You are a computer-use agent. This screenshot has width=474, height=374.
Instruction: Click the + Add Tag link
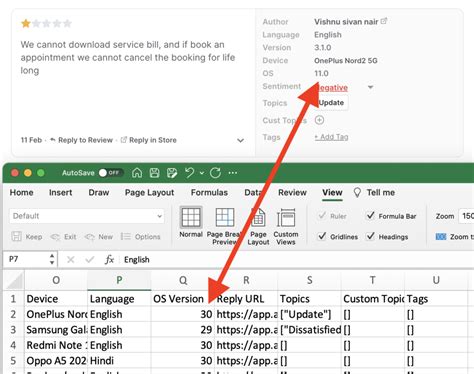(331, 137)
